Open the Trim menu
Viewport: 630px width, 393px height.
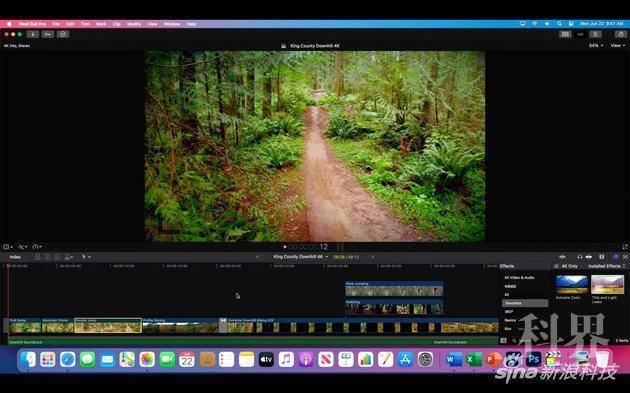[x=85, y=24]
